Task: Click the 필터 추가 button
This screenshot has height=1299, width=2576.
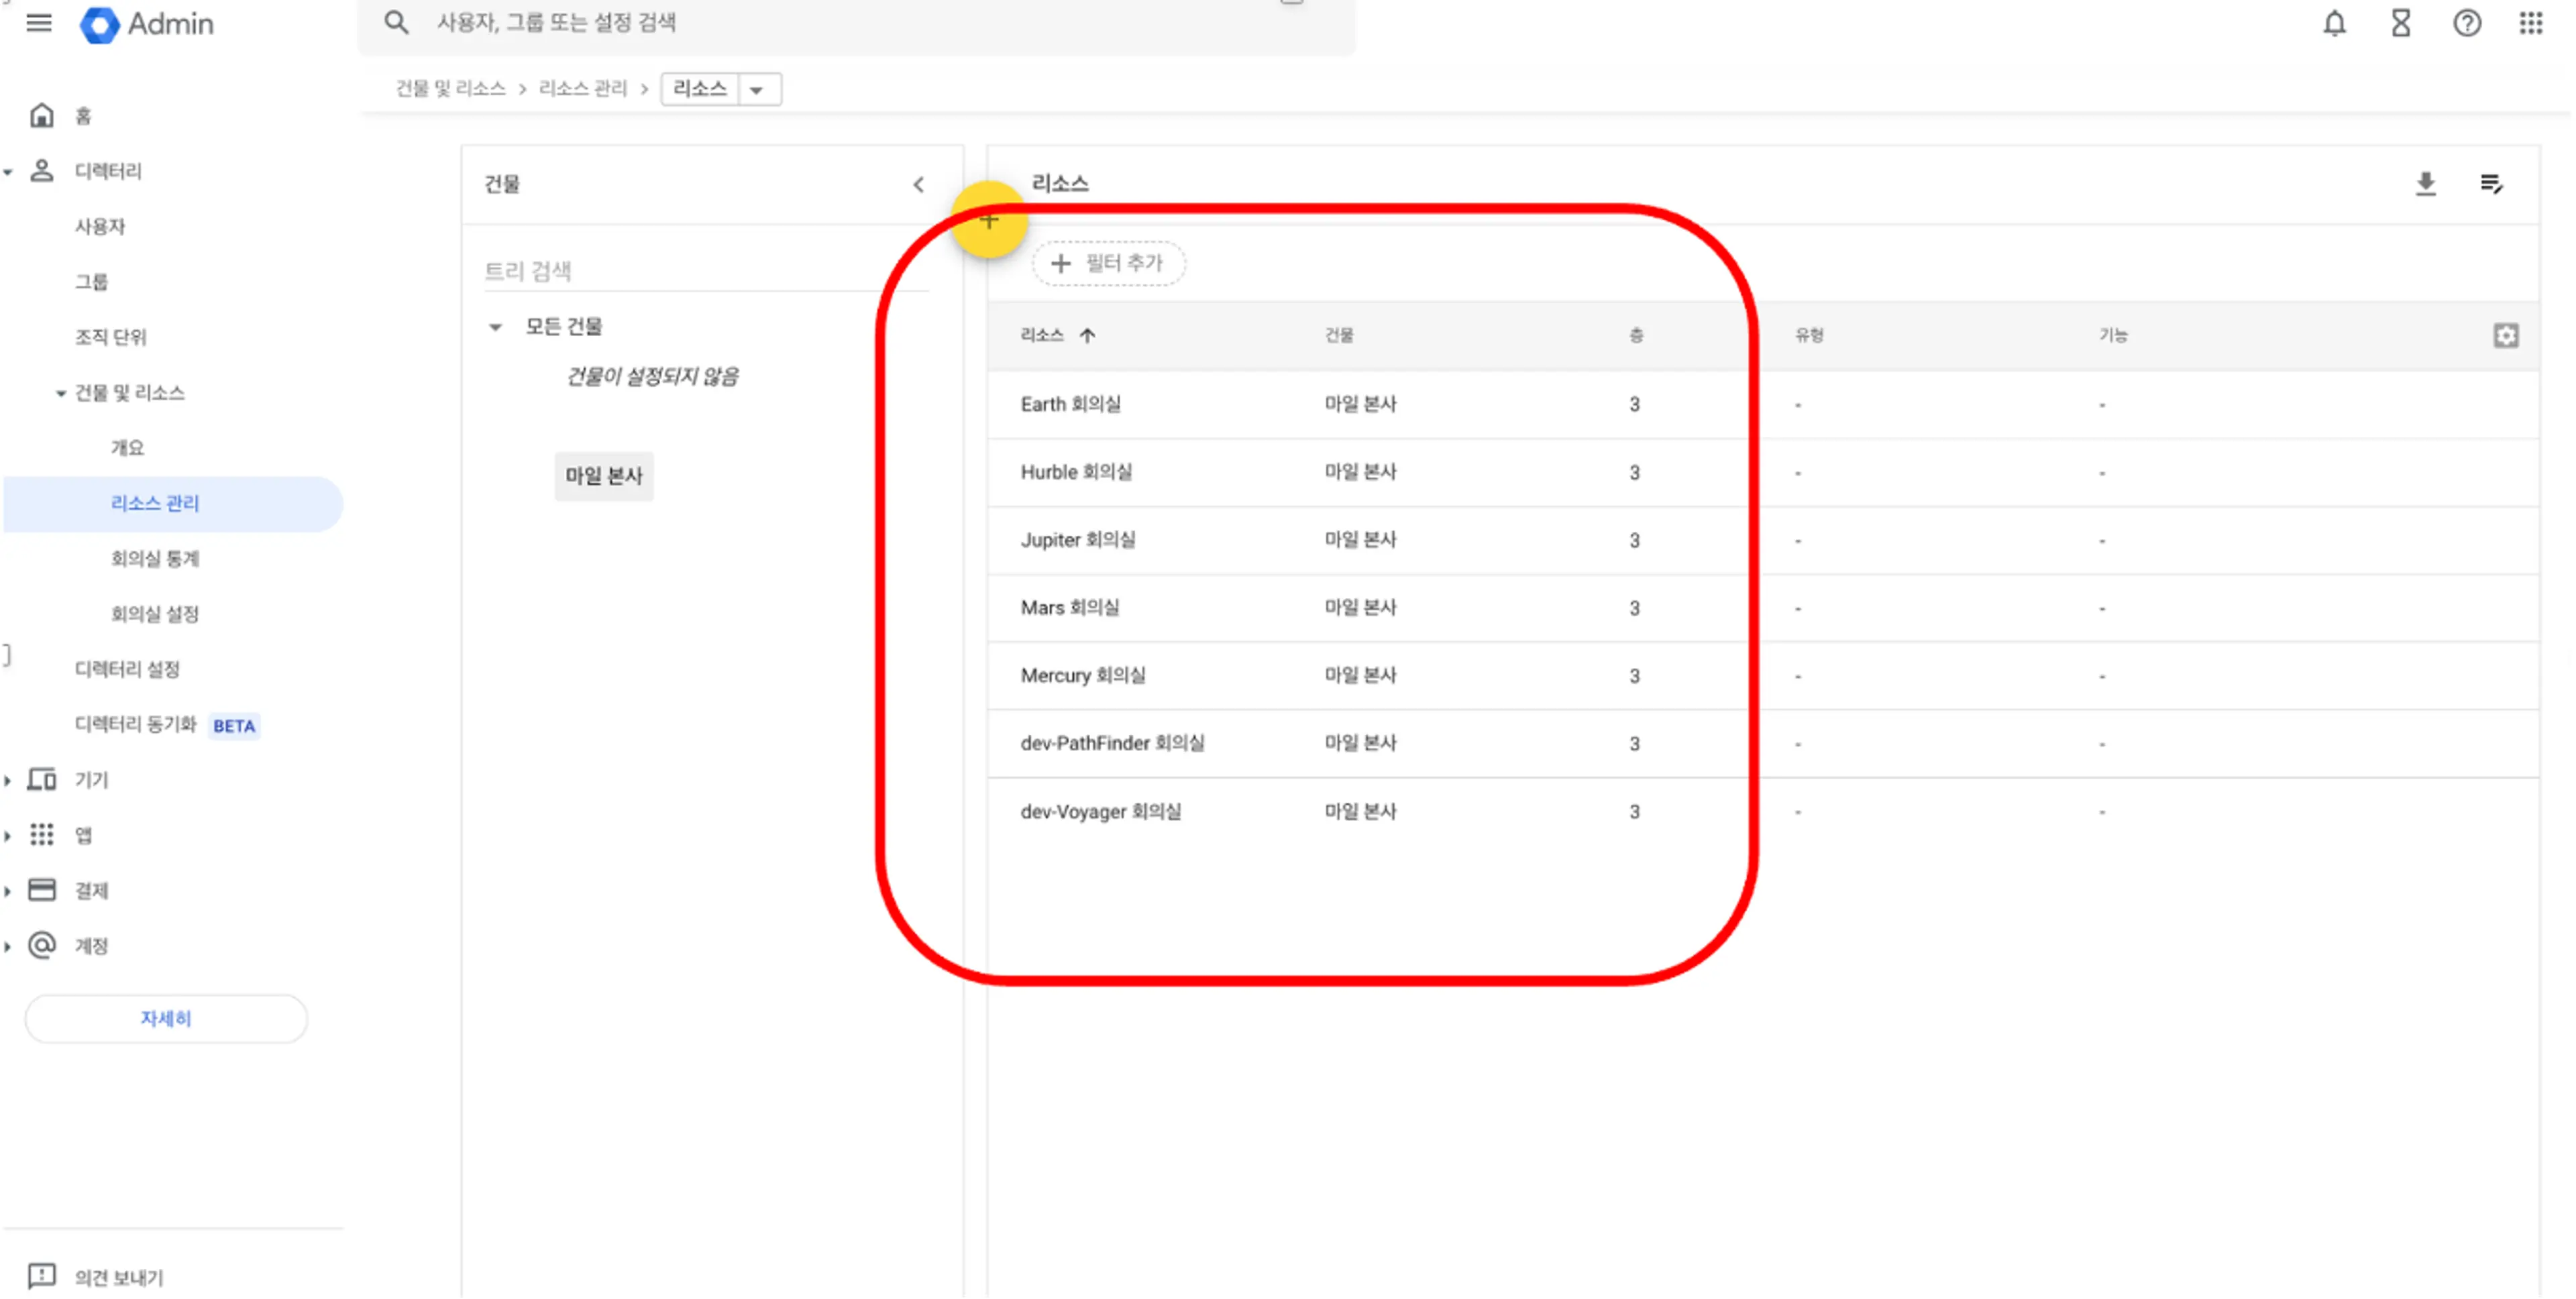Action: [1109, 263]
